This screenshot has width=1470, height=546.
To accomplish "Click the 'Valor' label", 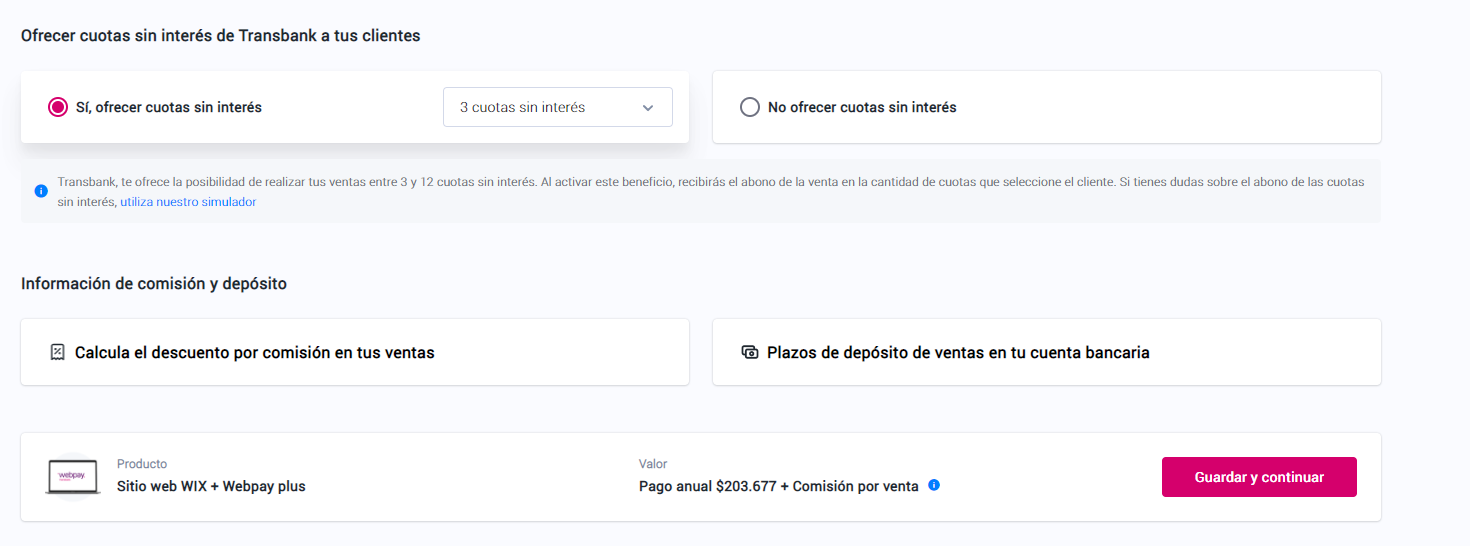I will pyautogui.click(x=653, y=464).
